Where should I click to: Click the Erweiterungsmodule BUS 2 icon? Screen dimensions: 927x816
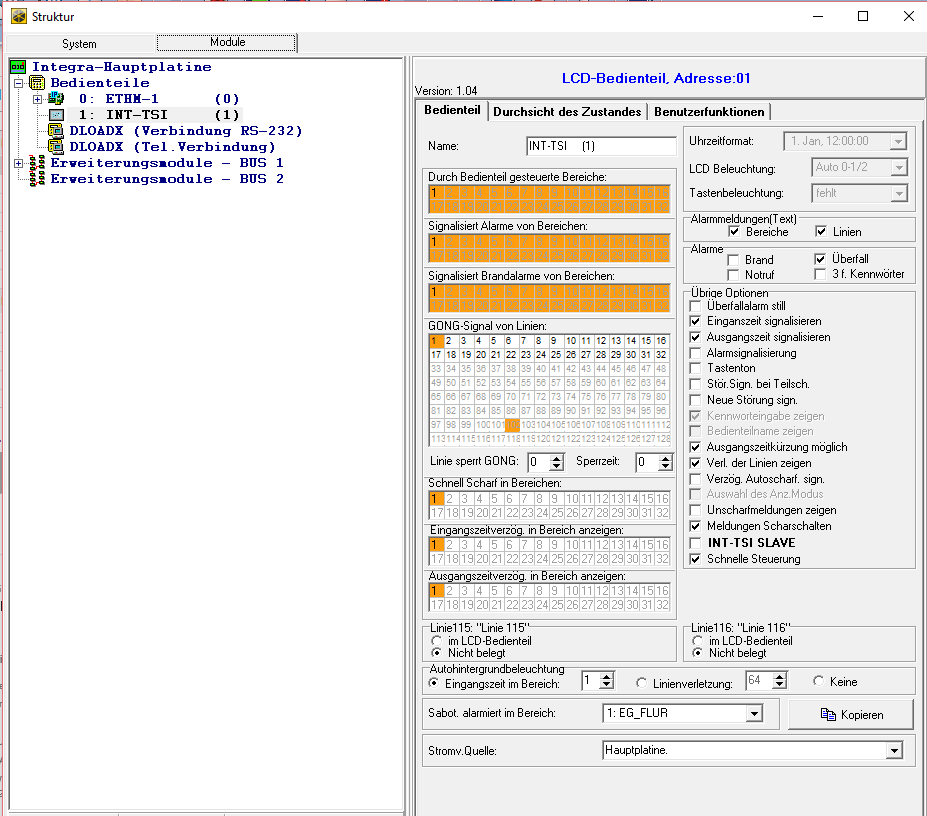point(36,179)
